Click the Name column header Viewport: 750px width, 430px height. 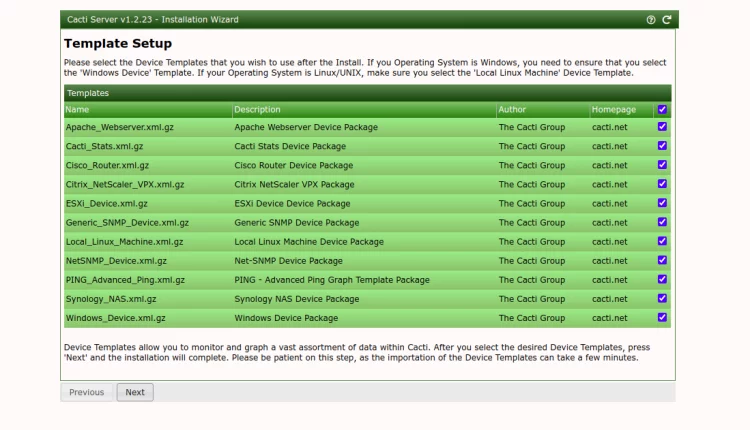[78, 110]
